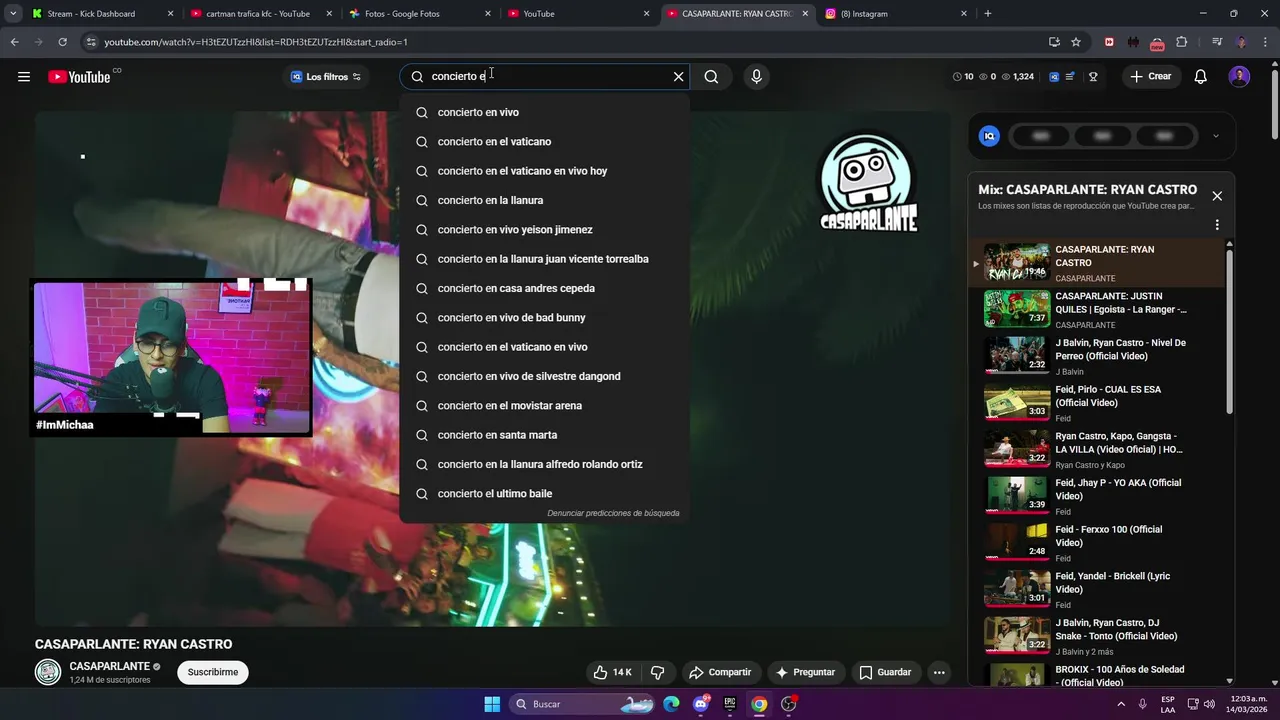The image size is (1280, 720).
Task: Start voice search with the microphone
Action: click(x=756, y=76)
